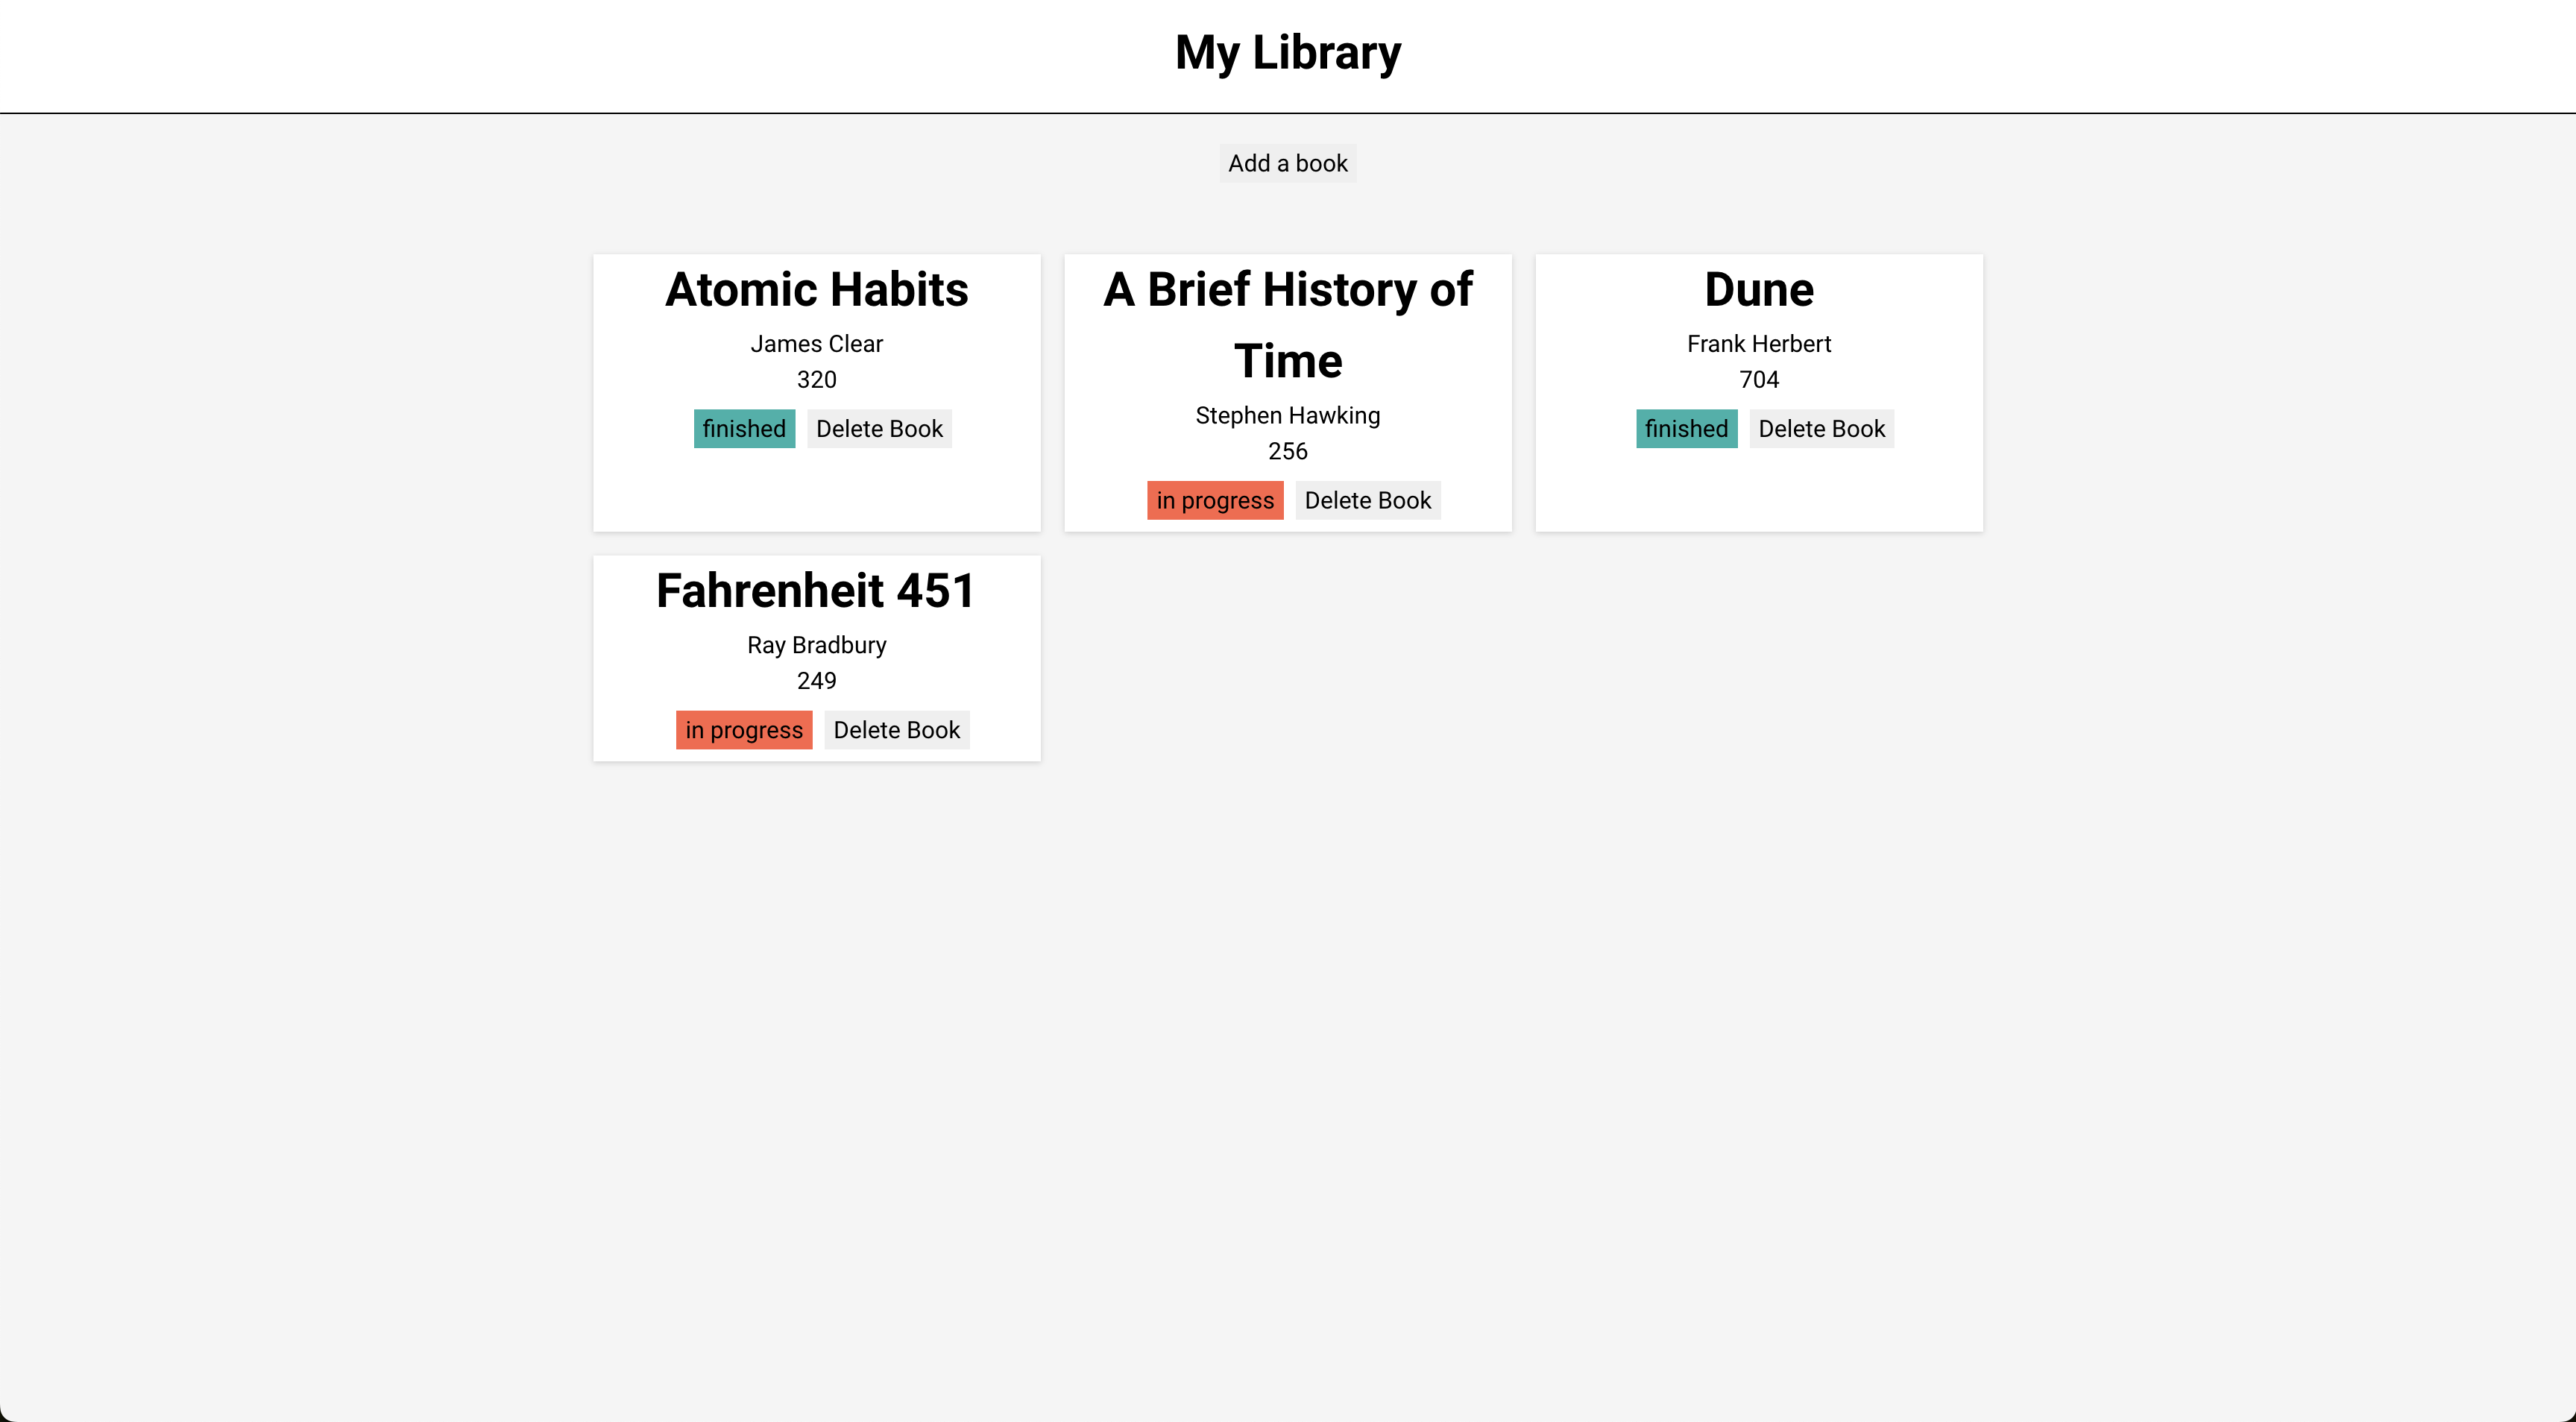Toggle finished status on Dune
Viewport: 2576px width, 1422px height.
pos(1687,428)
